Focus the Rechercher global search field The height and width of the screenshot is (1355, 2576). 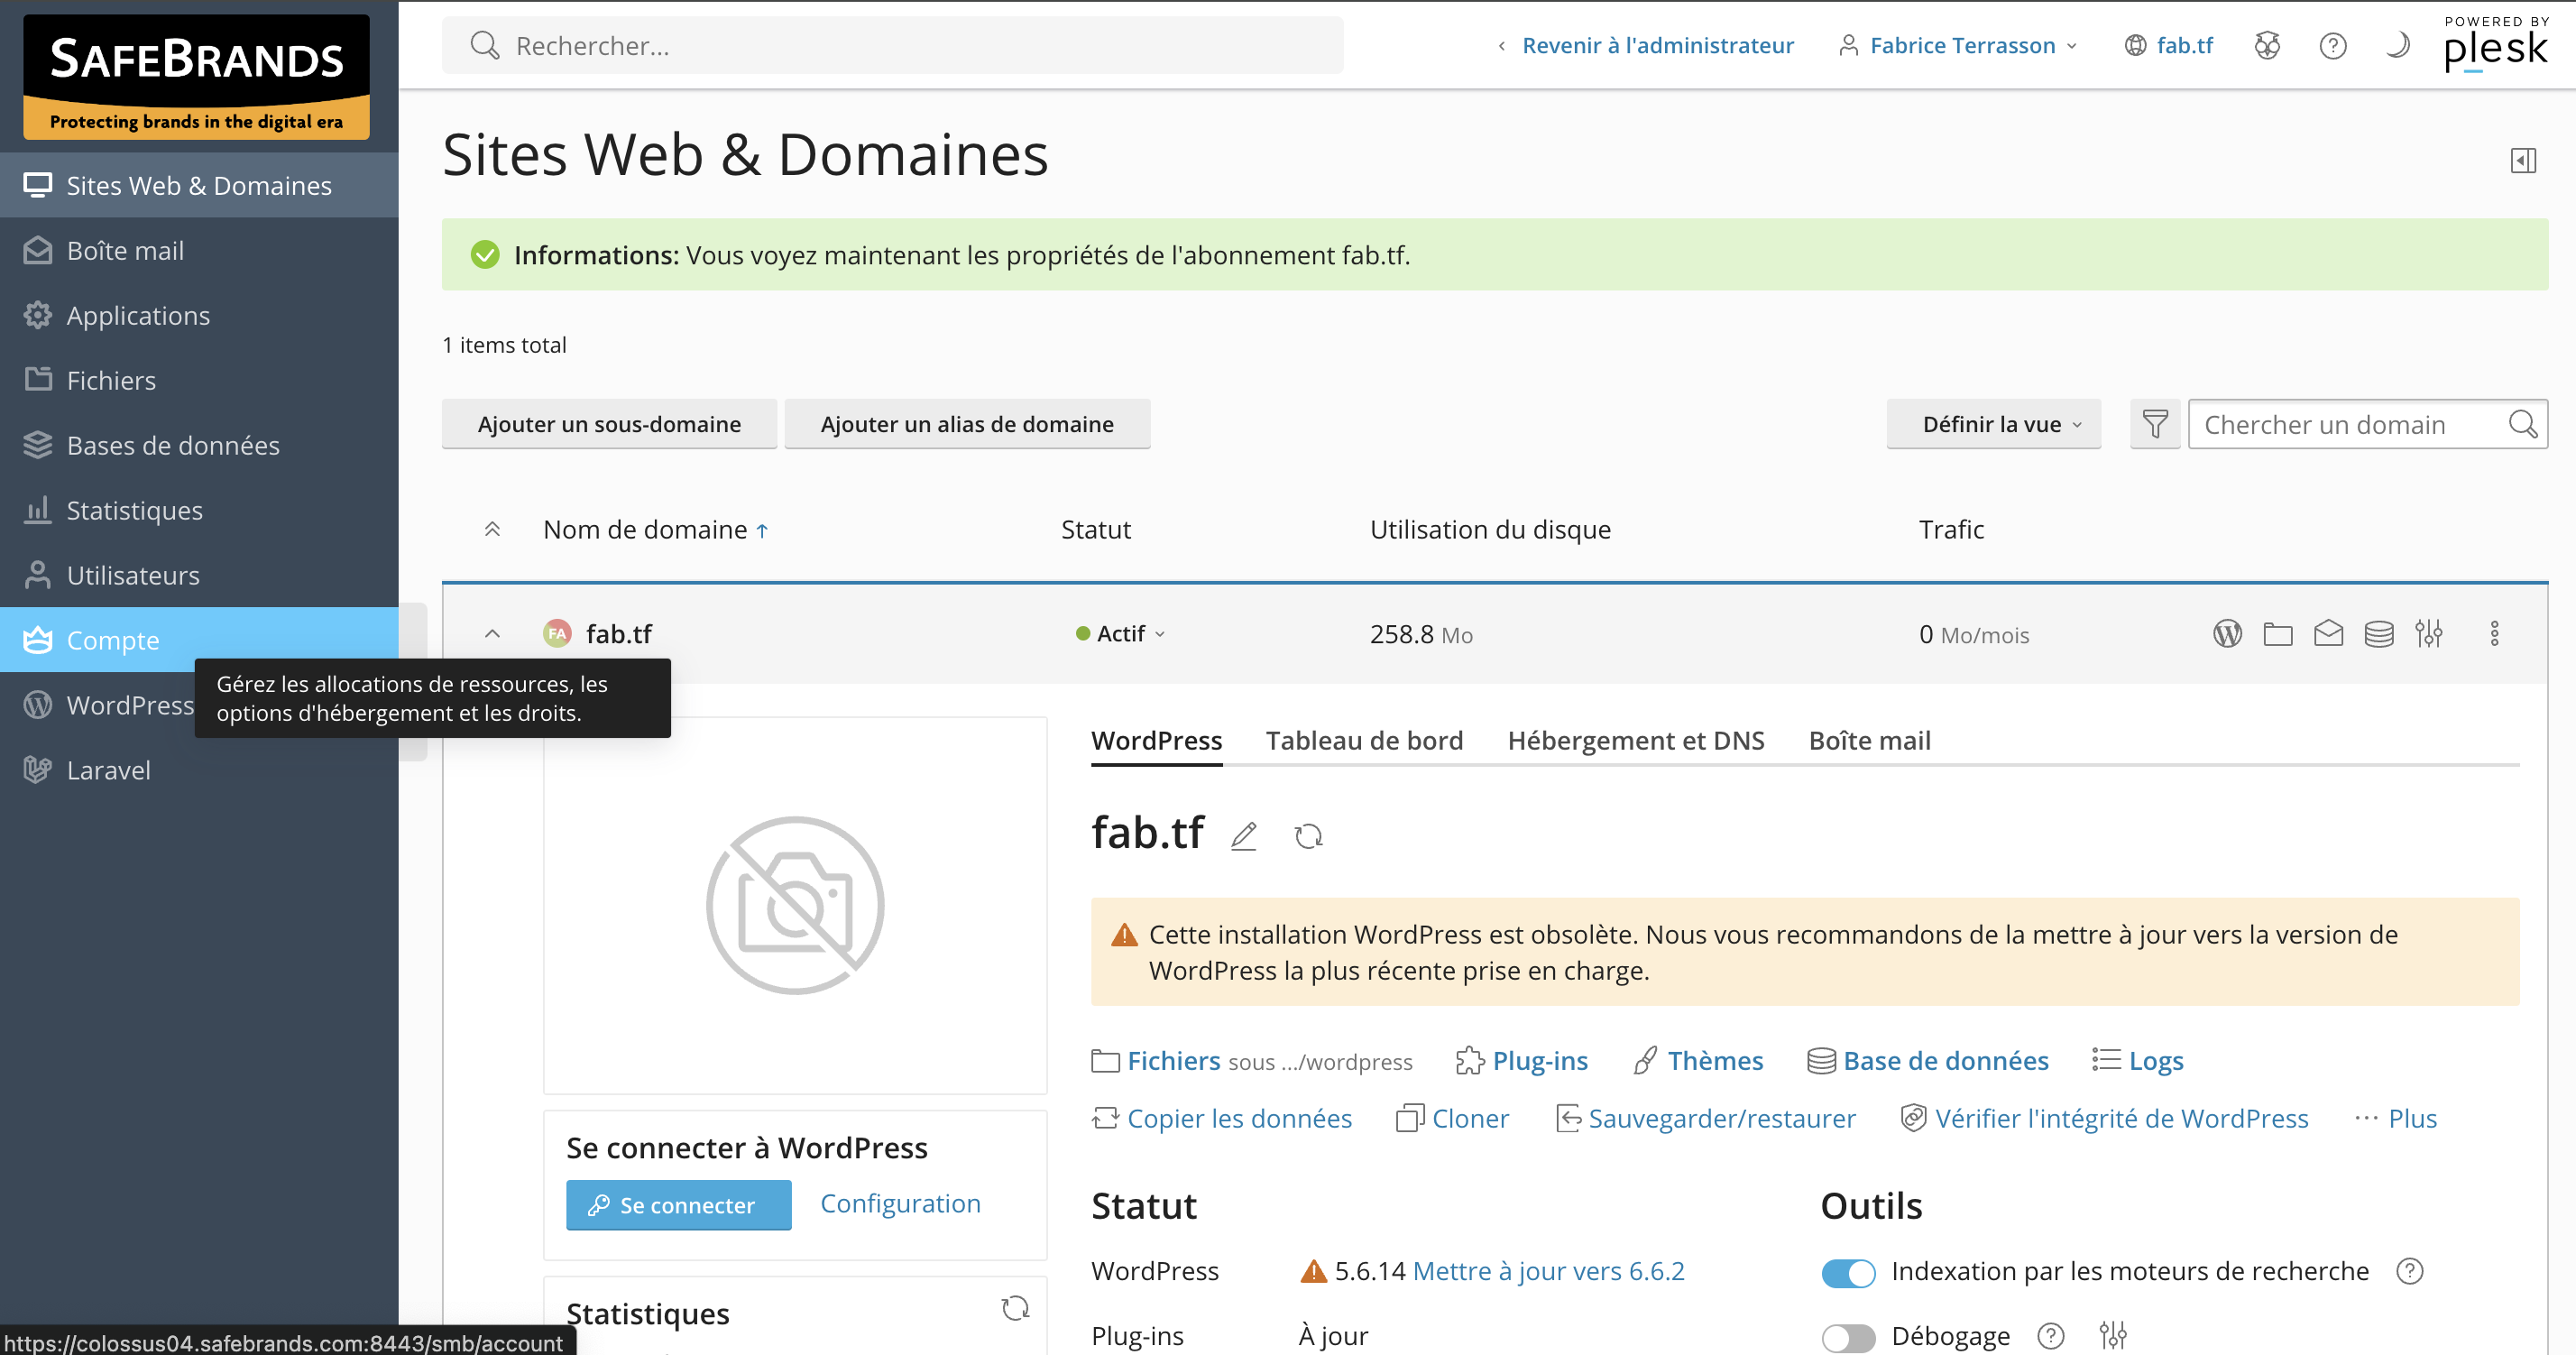(x=892, y=46)
